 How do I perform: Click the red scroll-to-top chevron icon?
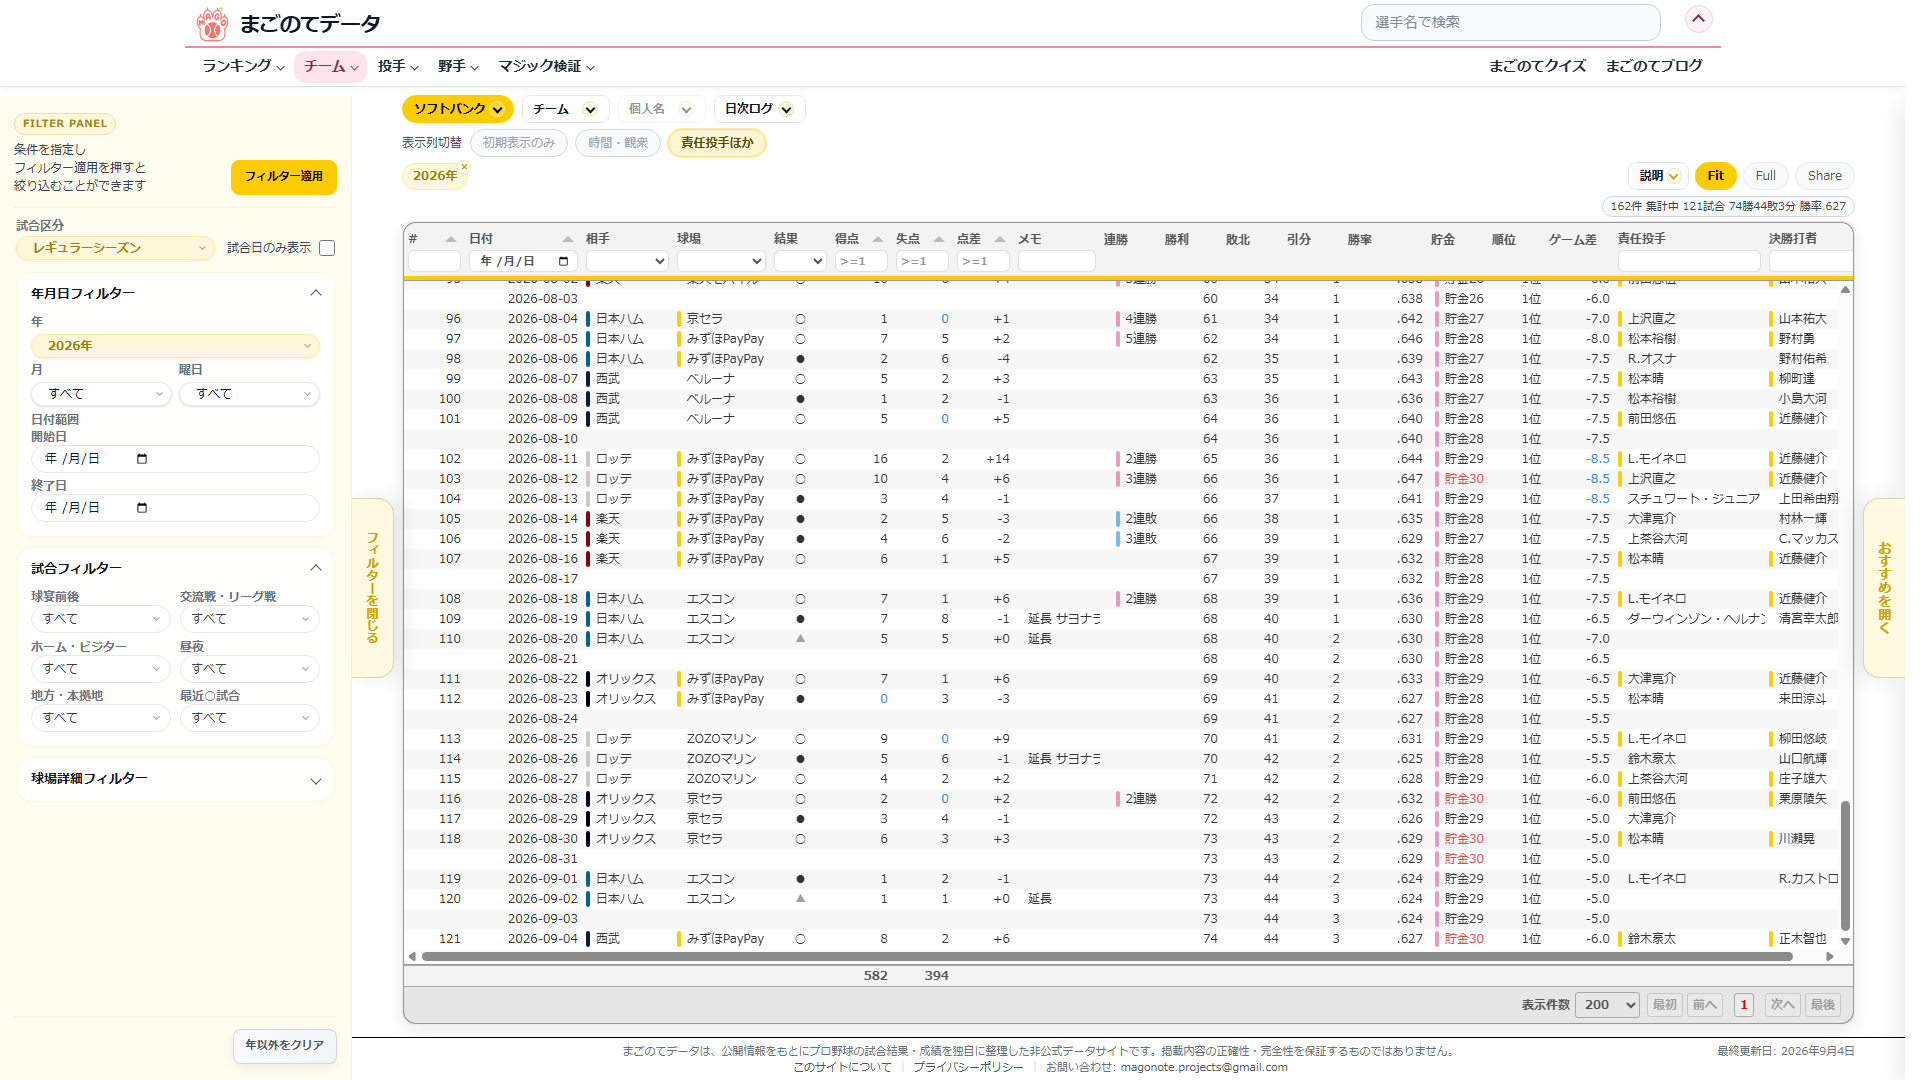coord(1698,19)
